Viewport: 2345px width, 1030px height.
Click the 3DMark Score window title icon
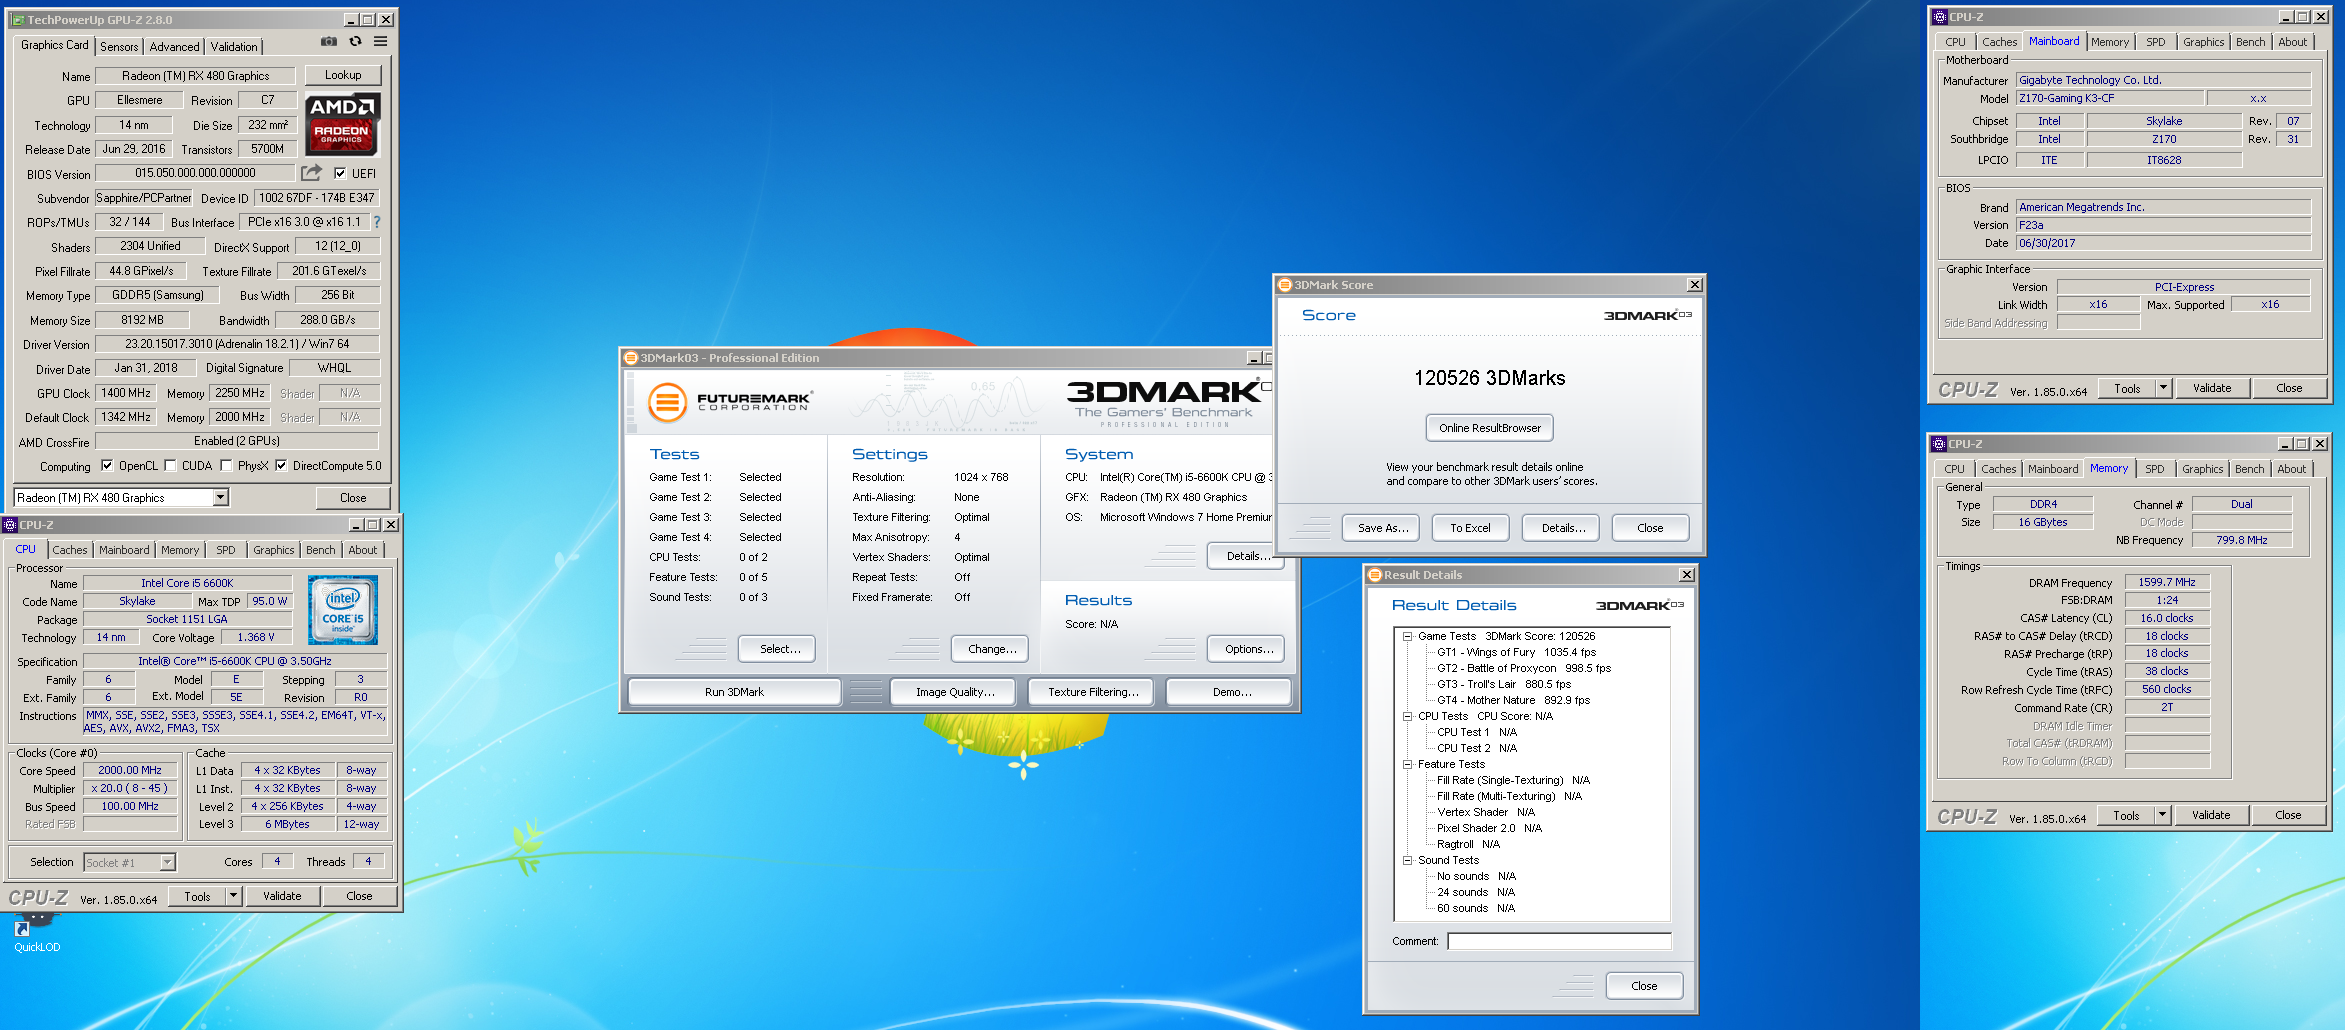point(1285,285)
